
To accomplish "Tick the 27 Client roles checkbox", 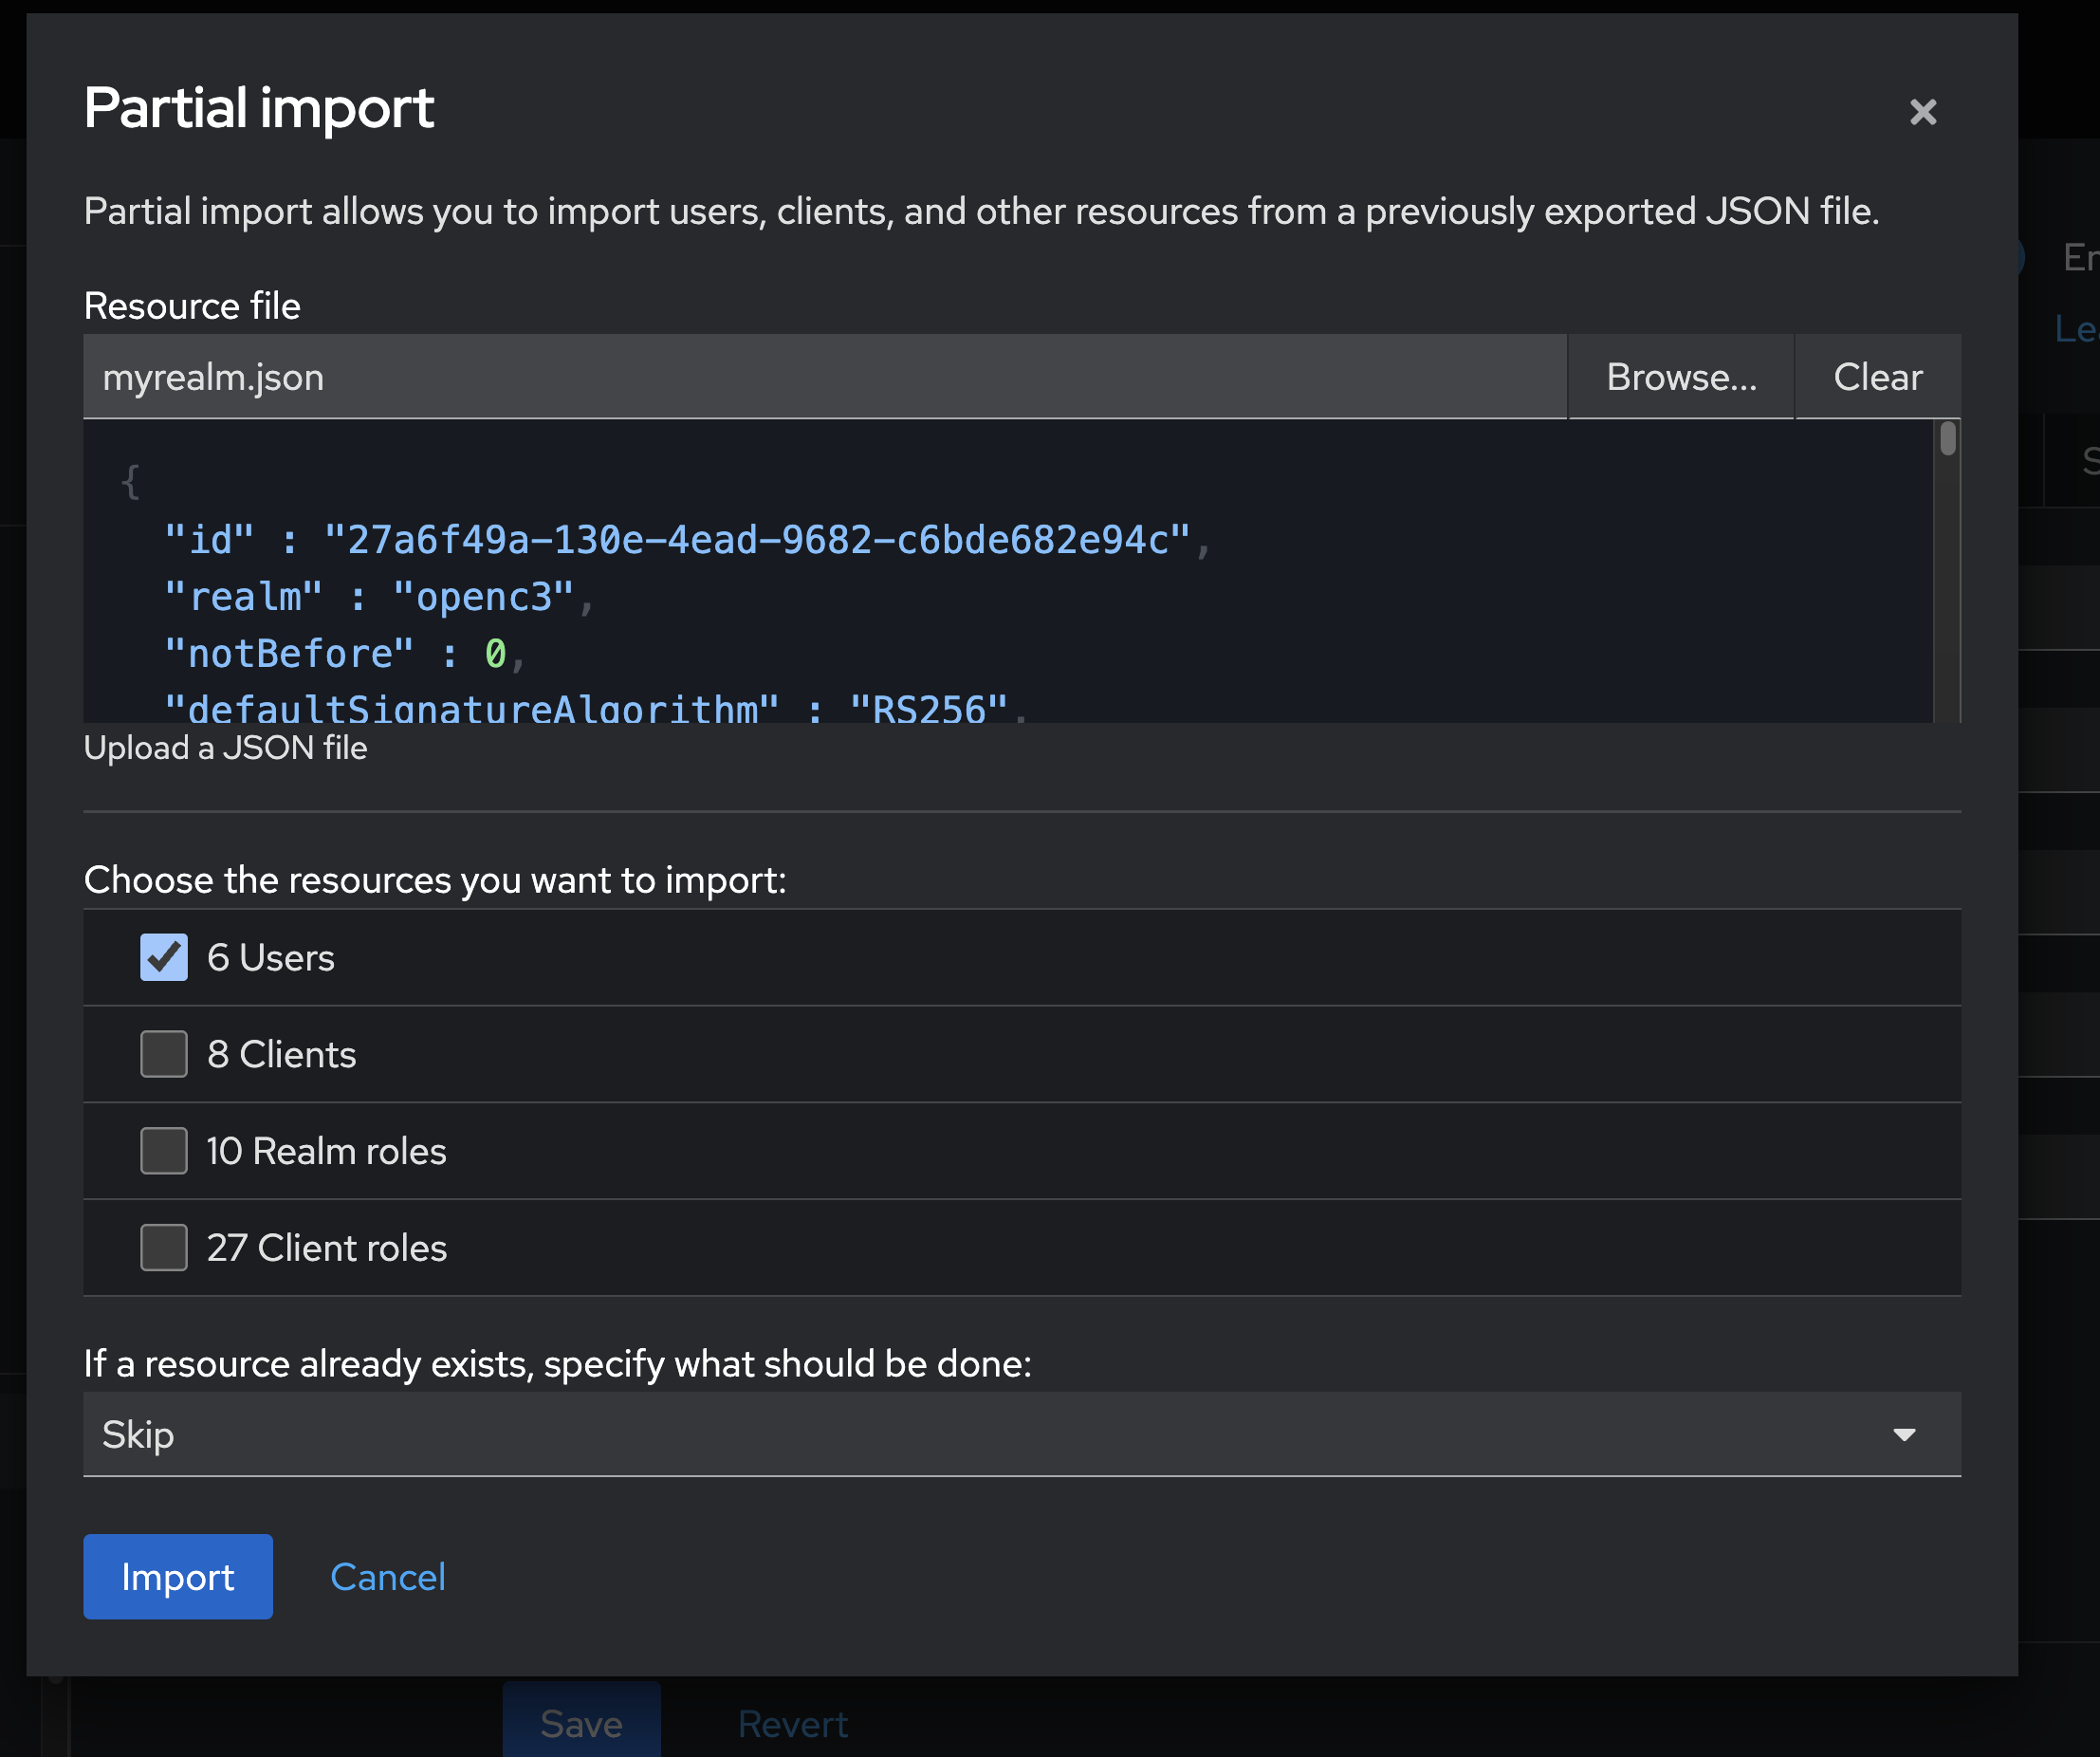I will pos(164,1248).
